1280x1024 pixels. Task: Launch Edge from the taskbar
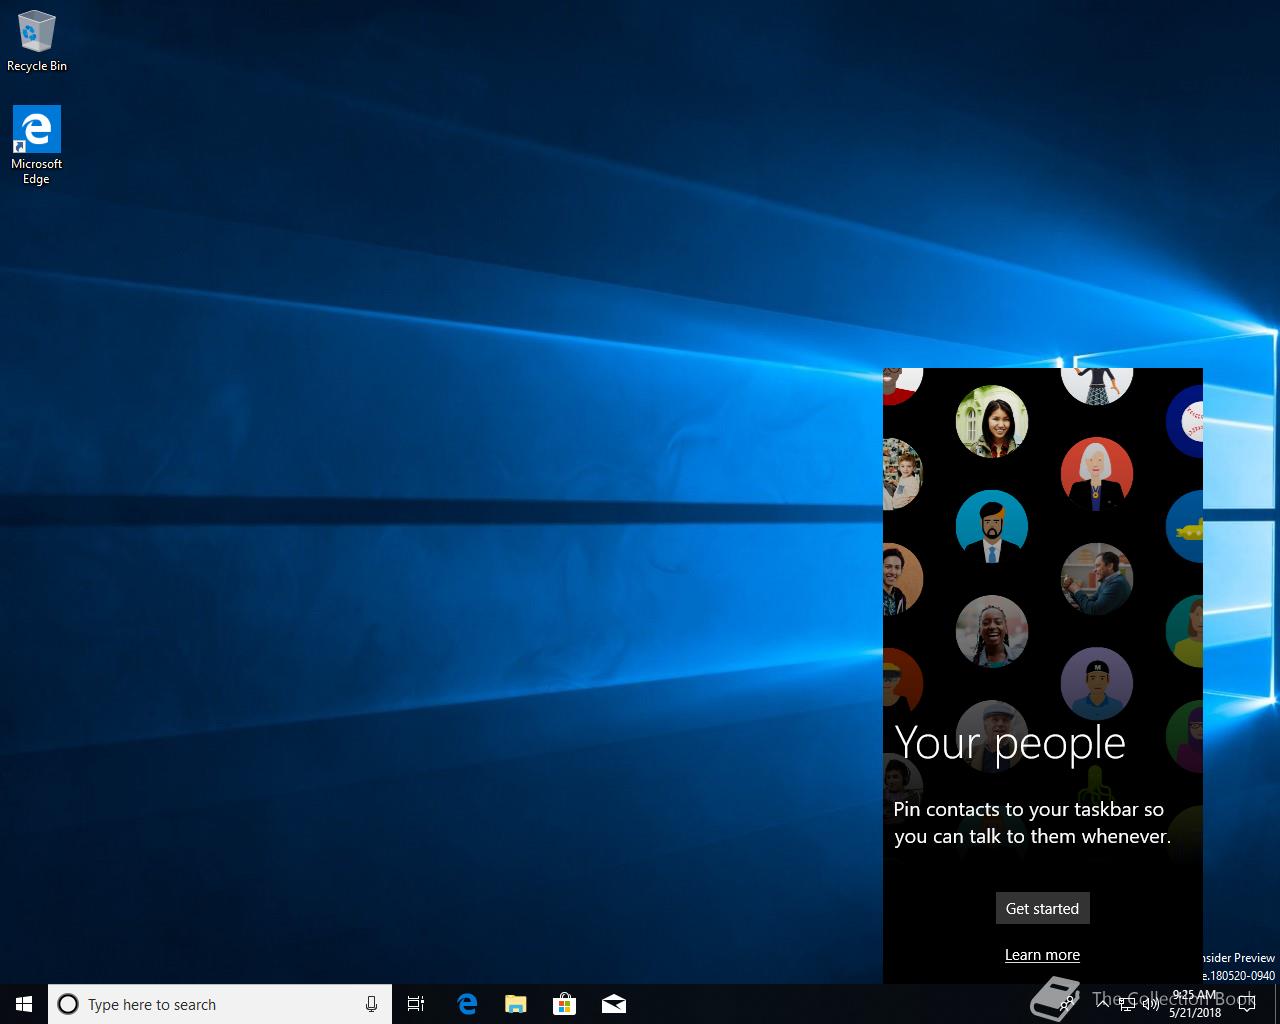click(x=467, y=1004)
